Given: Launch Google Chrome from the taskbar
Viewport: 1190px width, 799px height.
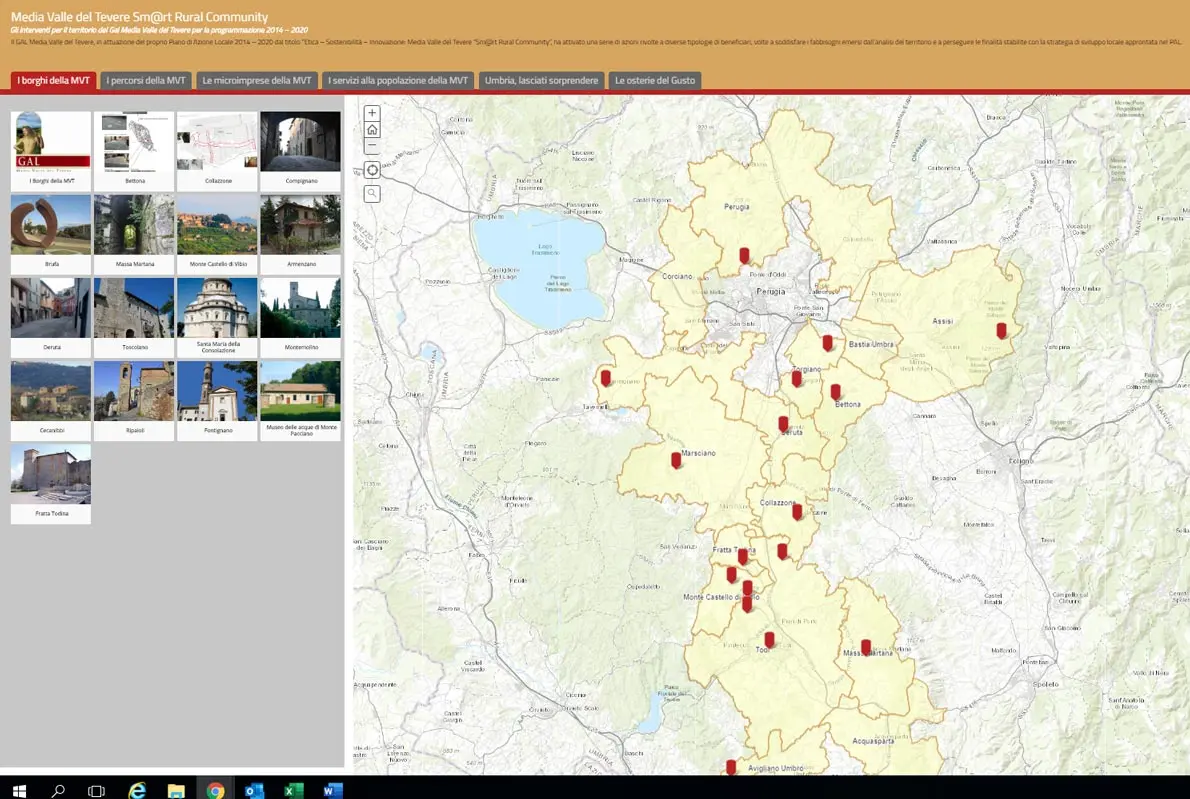Looking at the screenshot, I should pos(214,789).
